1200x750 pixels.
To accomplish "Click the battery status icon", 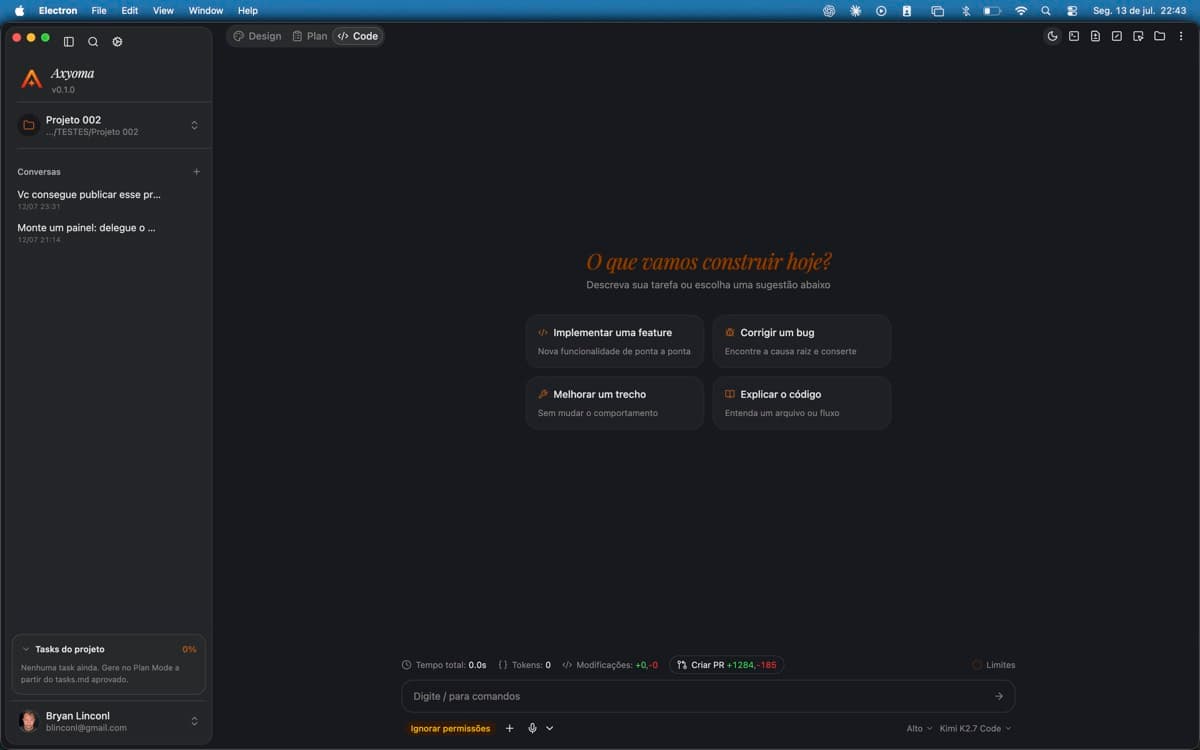I will 992,10.
